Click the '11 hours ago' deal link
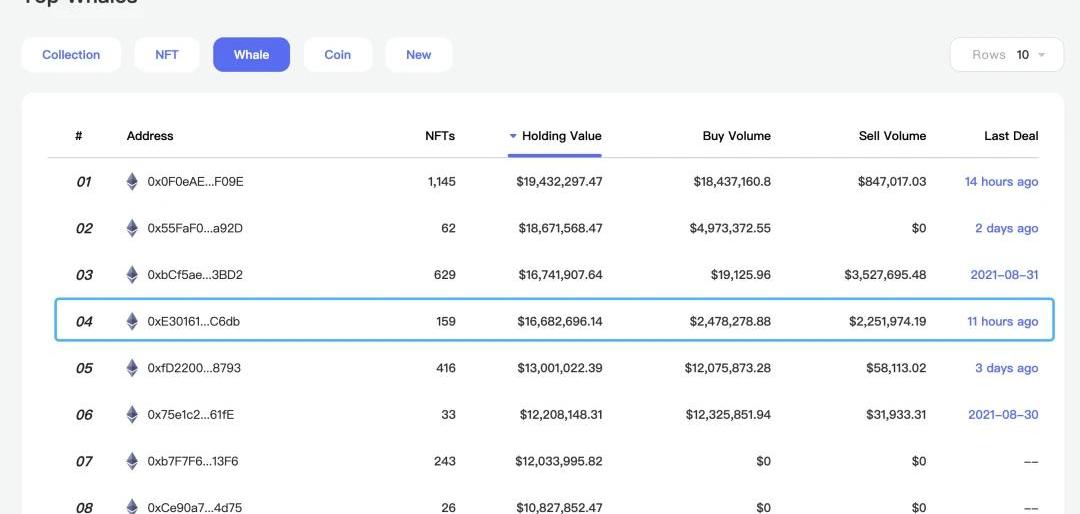The image size is (1080, 514). pos(1002,321)
